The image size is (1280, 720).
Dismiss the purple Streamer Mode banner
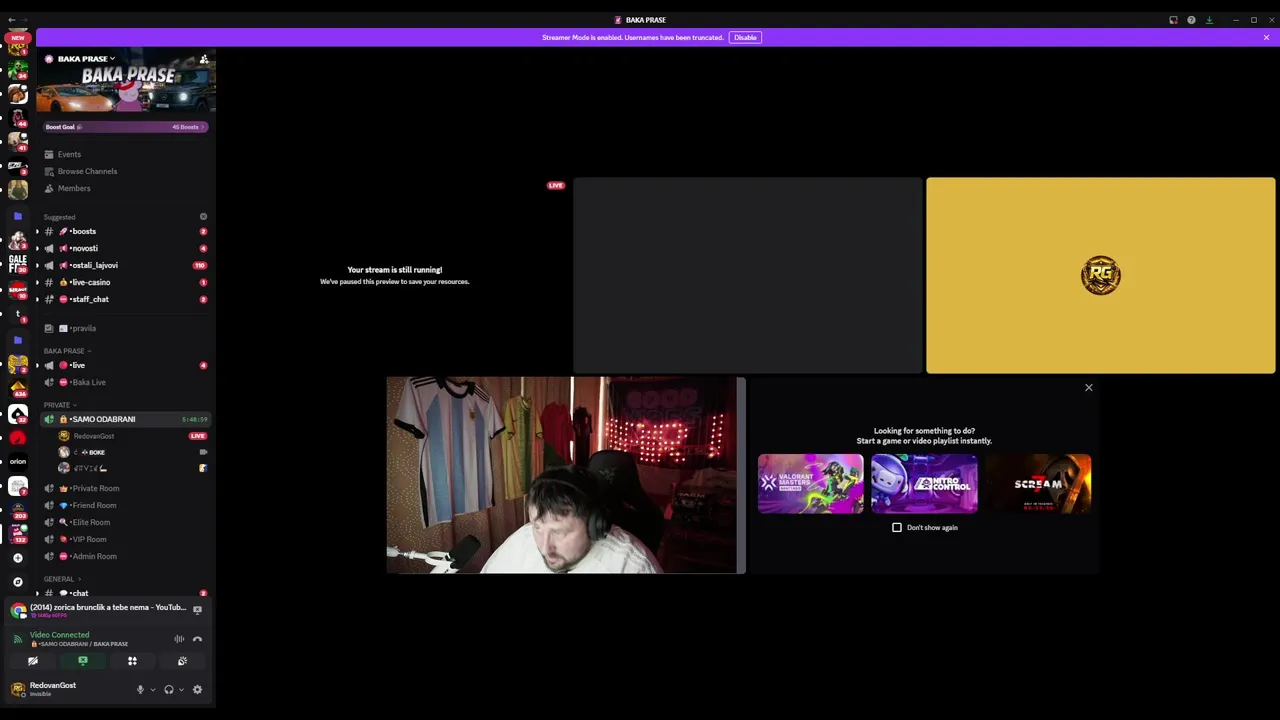pyautogui.click(x=1266, y=37)
